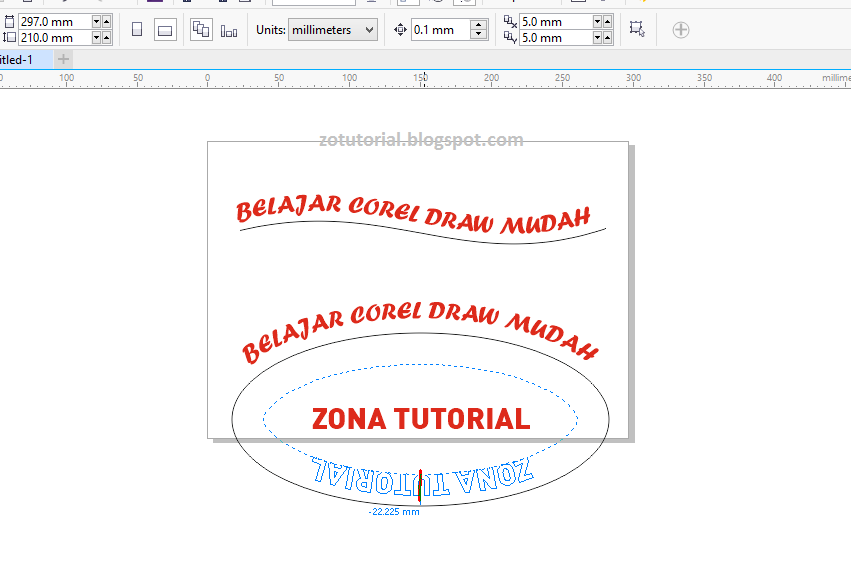The image size is (851, 583).
Task: Click the ZONA TUTORIAL text object
Action: pyautogui.click(x=420, y=418)
